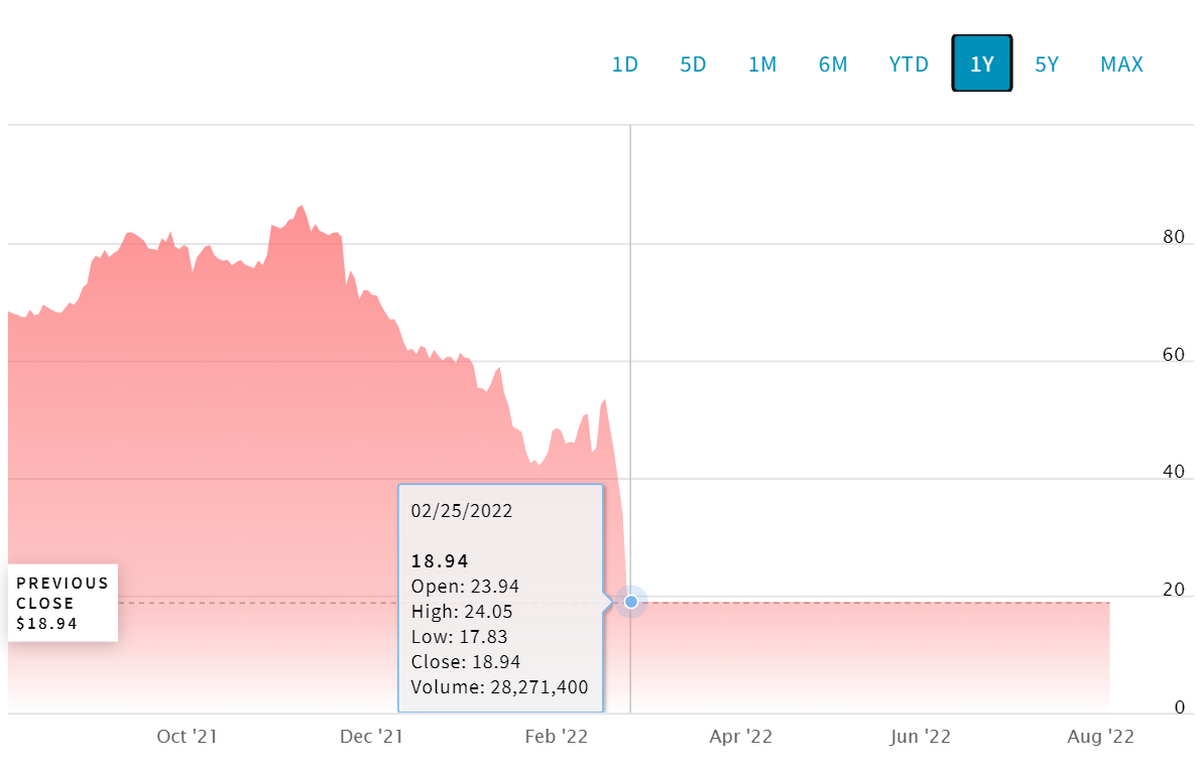This screenshot has height=770, width=1200.
Task: Click the Feb '22 axis label
Action: click(x=556, y=737)
